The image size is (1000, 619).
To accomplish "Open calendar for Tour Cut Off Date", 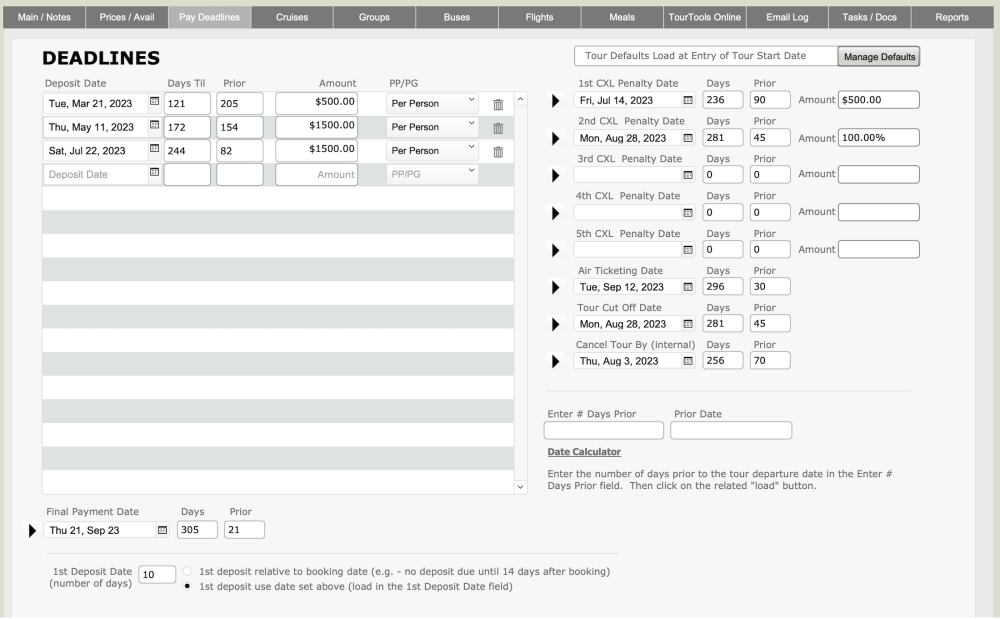I will pos(688,324).
